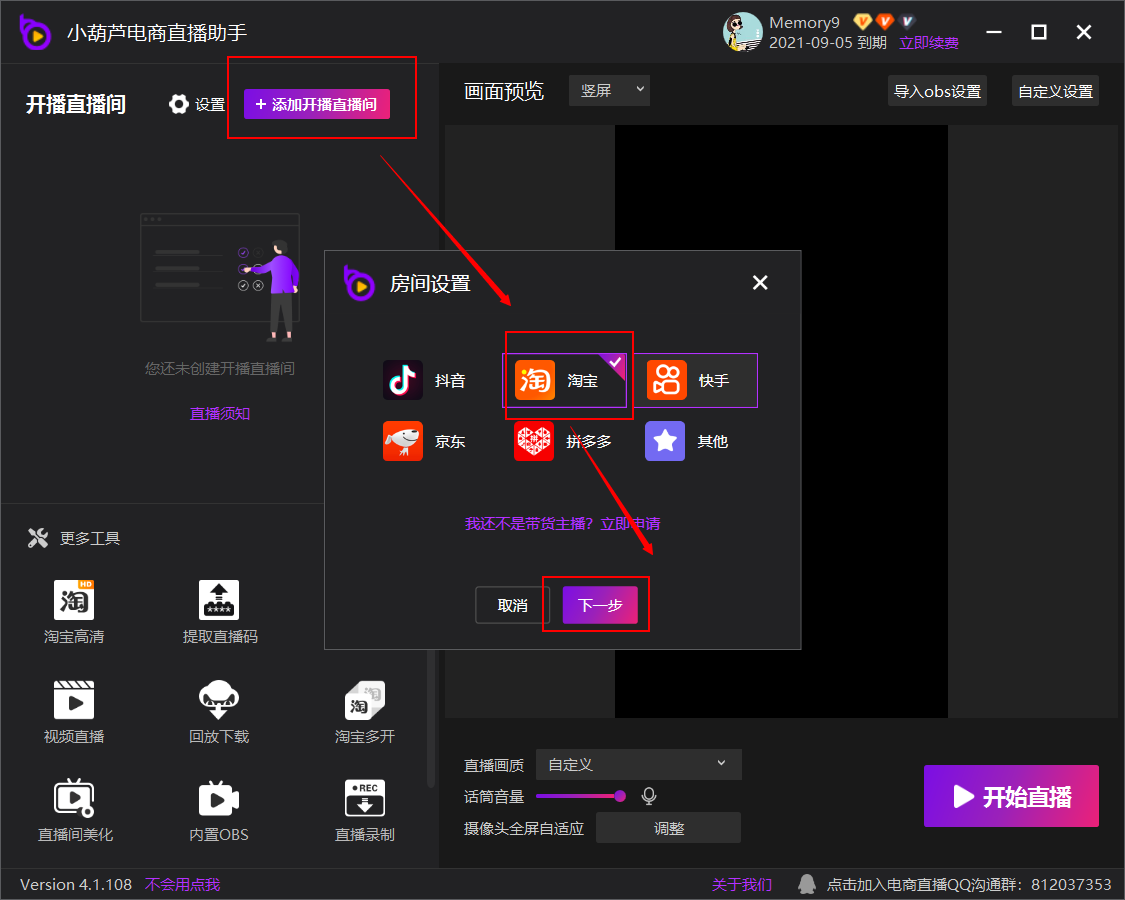The width and height of the screenshot is (1125, 900).
Task: Open the 竖屏 orientation dropdown
Action: coord(609,90)
